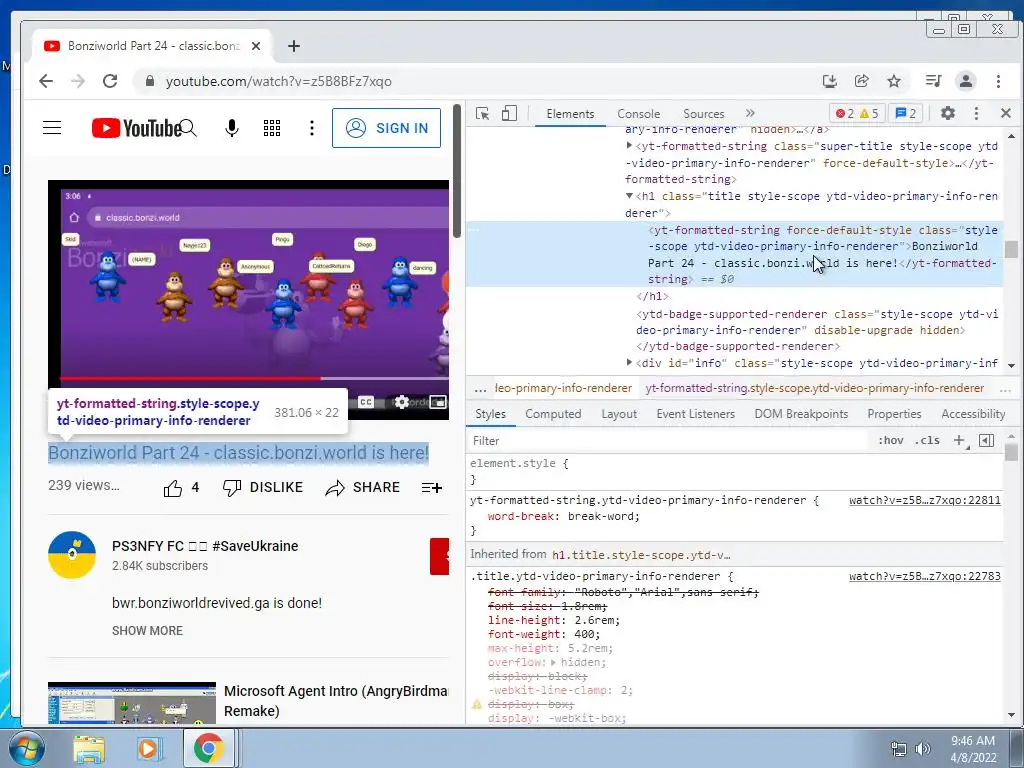Open the Layout tab
Image resolution: width=1024 pixels, height=768 pixels.
619,414
